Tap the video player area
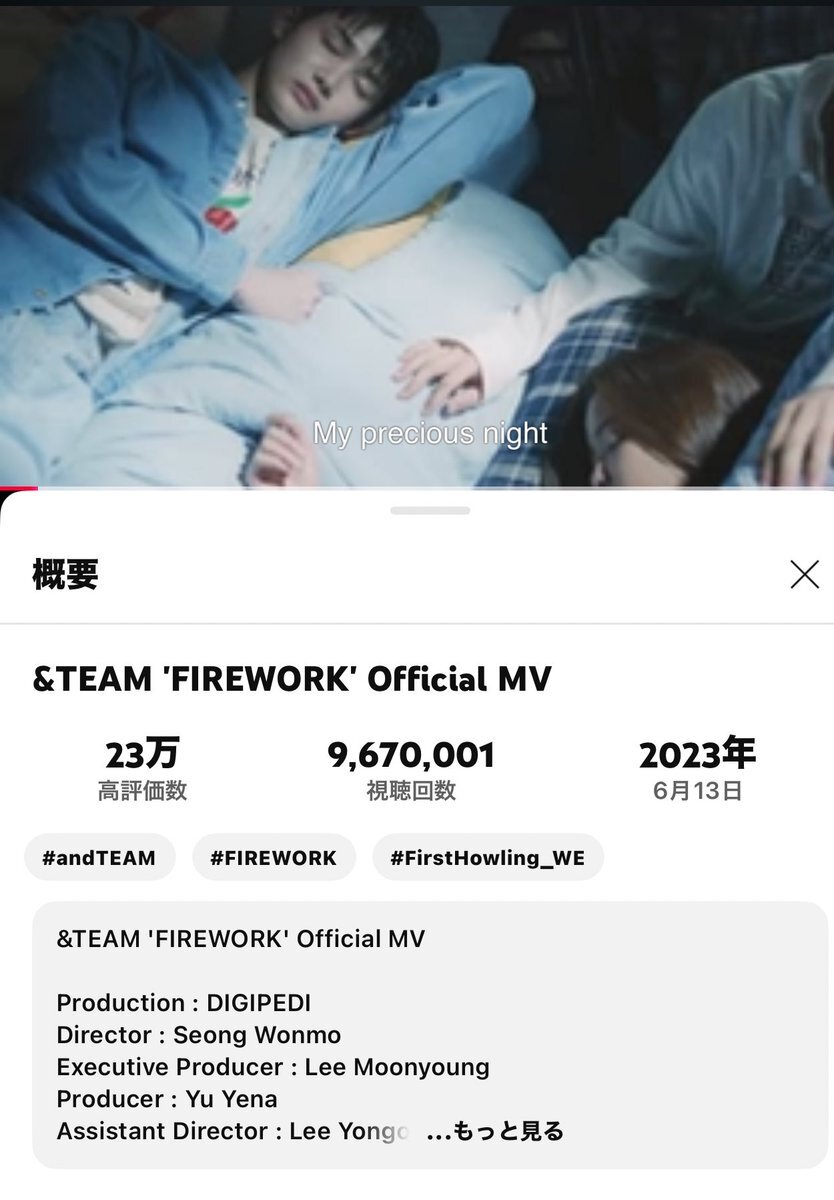This screenshot has width=834, height=1200. pos(417,245)
